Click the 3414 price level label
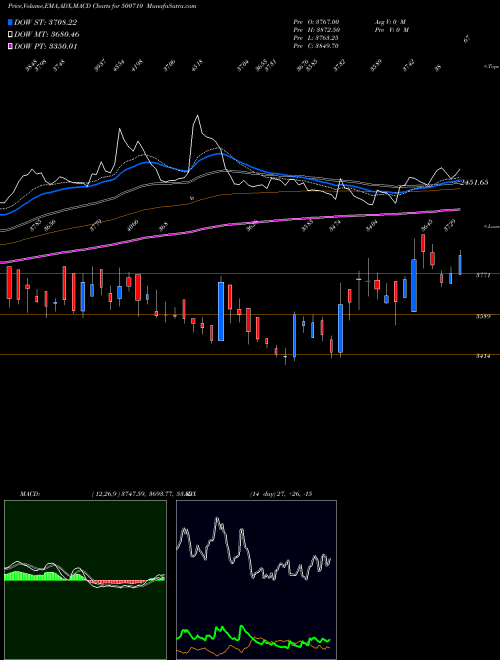Viewport: 500px width, 660px height. (x=482, y=356)
